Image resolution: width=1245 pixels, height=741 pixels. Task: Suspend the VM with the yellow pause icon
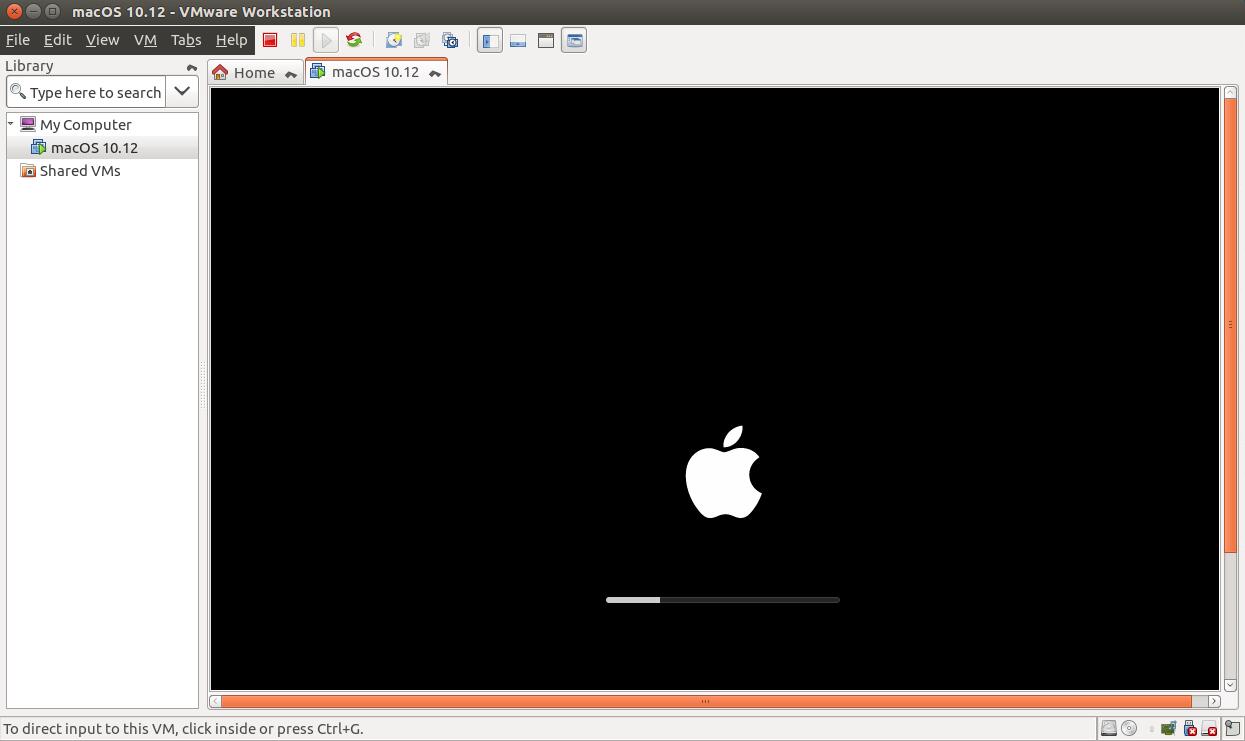(298, 40)
